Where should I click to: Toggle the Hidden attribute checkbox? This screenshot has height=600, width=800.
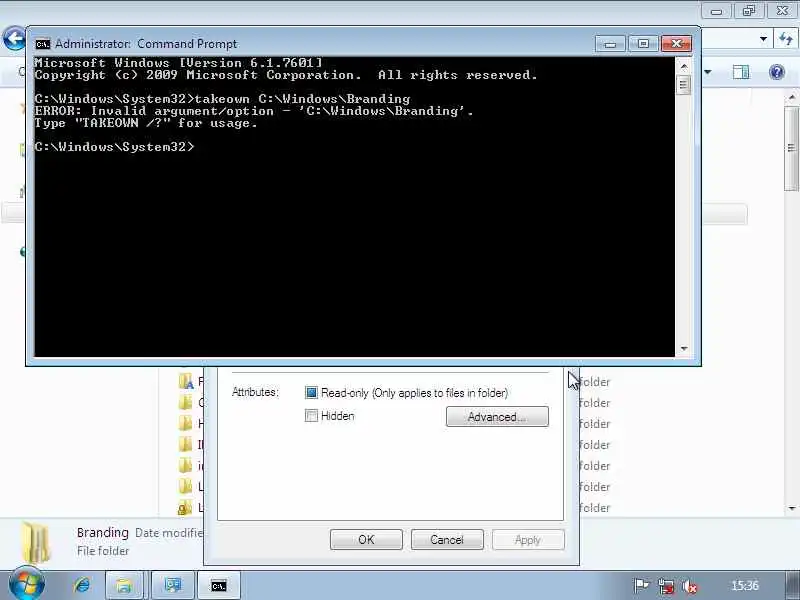[x=311, y=415]
